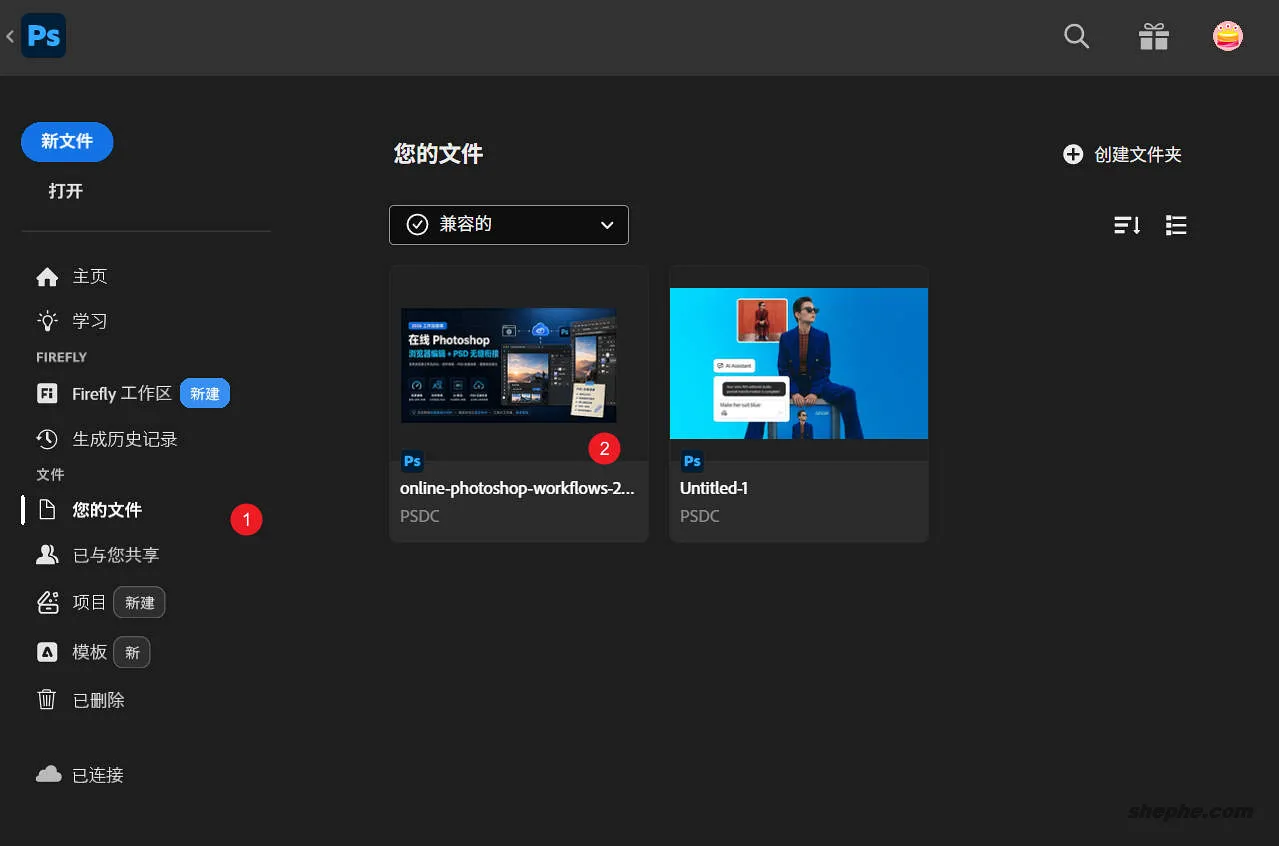The image size is (1279, 846).
Task: Open 已删除 in sidebar
Action: tap(99, 700)
